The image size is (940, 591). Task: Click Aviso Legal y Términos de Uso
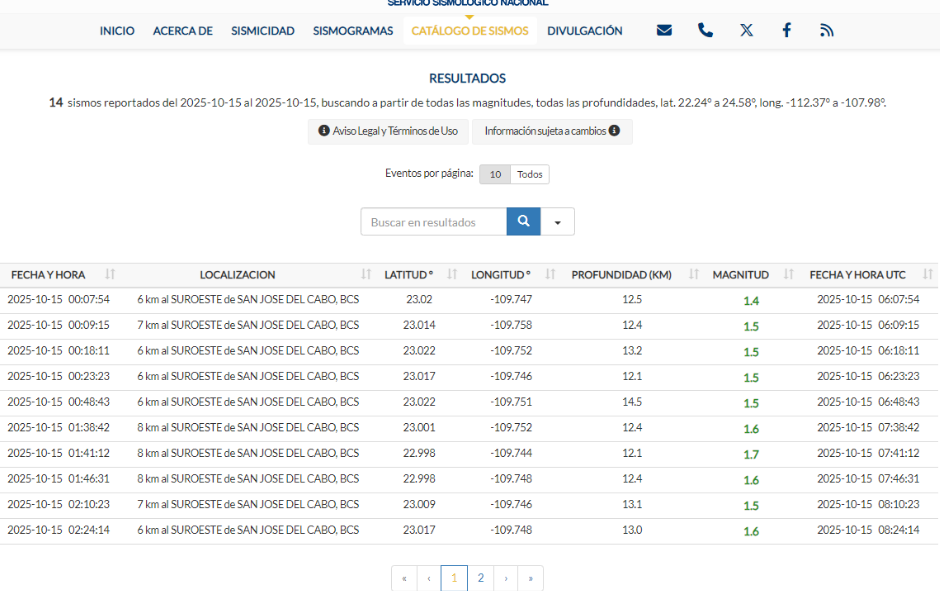[x=388, y=131]
